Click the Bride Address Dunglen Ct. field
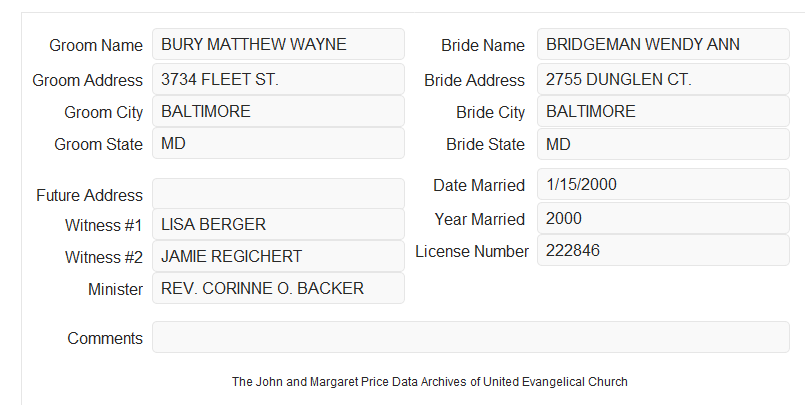The height and width of the screenshot is (405, 805). coord(663,79)
